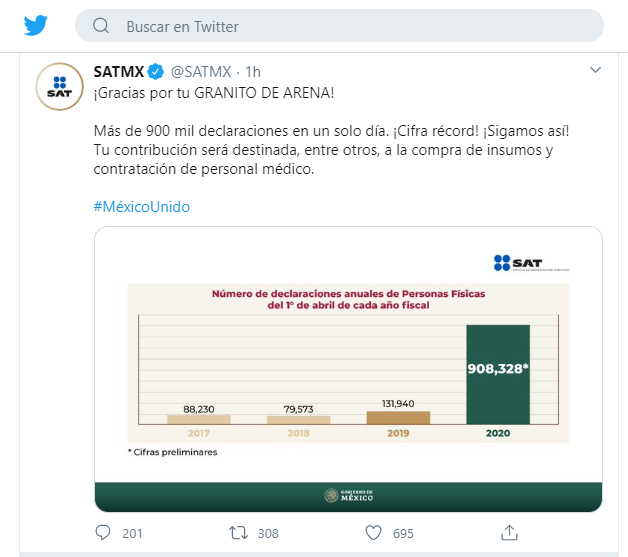
Task: Focus the Buscar en Twitter field
Action: (339, 26)
